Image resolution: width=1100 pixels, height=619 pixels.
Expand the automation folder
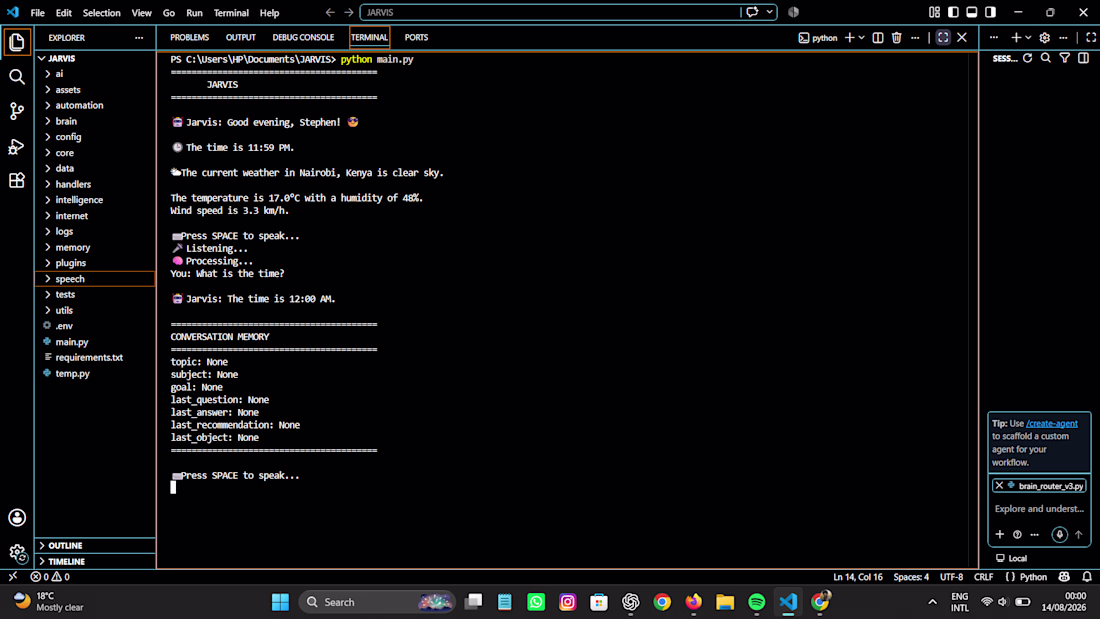(x=95, y=105)
